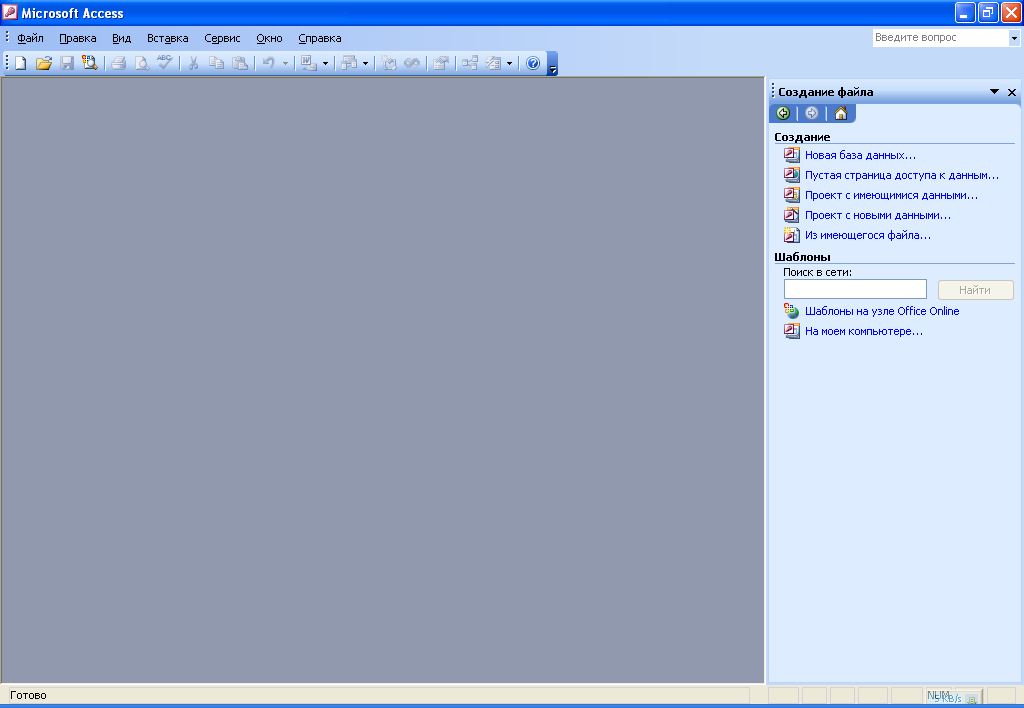This screenshot has height=708, width=1024.
Task: Click the Office links Word icon
Action: coord(308,63)
